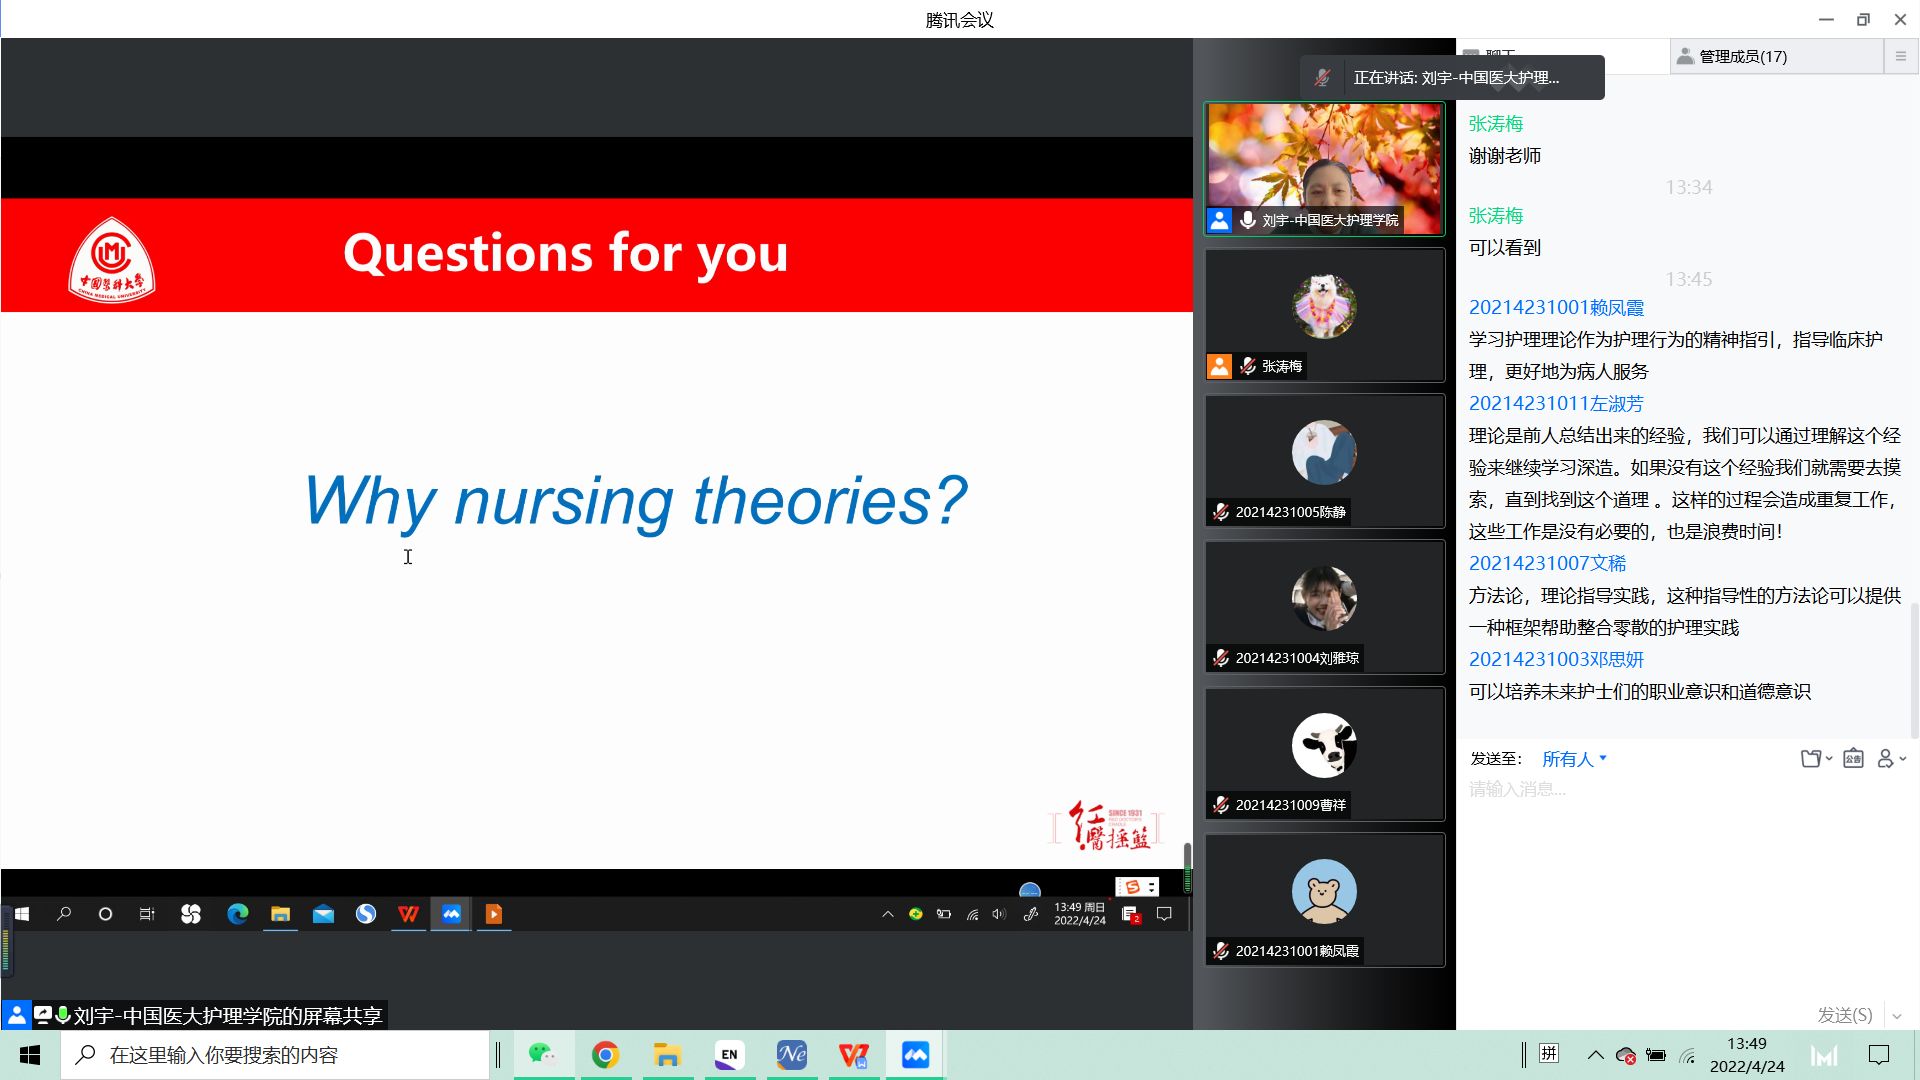Click Chrome icon on the taskbar
The image size is (1920, 1080).
(605, 1055)
